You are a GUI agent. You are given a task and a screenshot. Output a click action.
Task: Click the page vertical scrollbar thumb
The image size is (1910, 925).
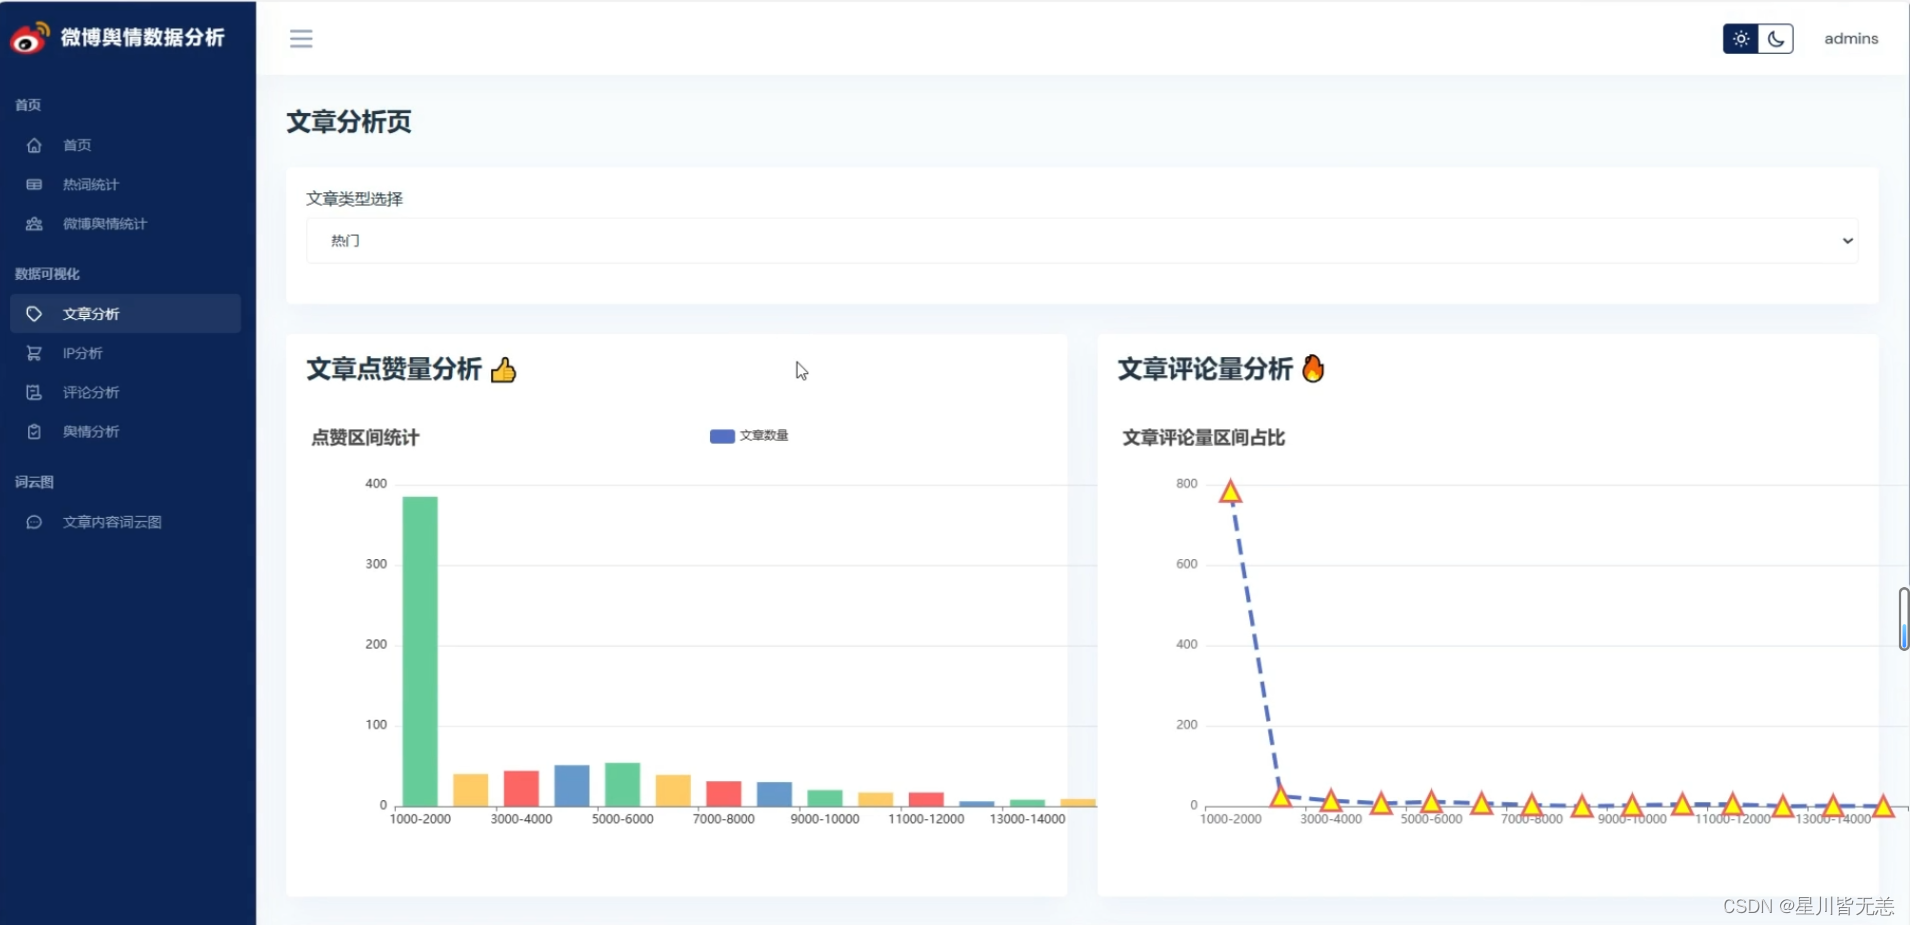(1904, 619)
